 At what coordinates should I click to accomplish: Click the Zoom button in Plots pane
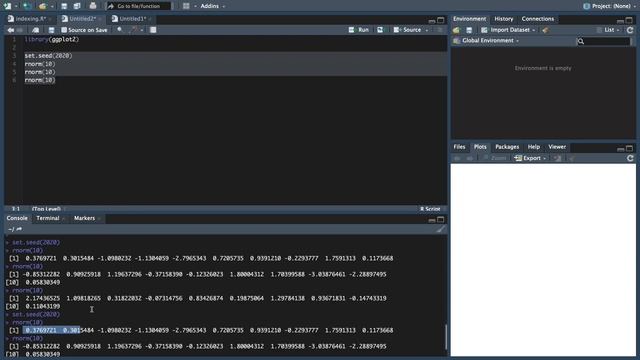click(495, 158)
